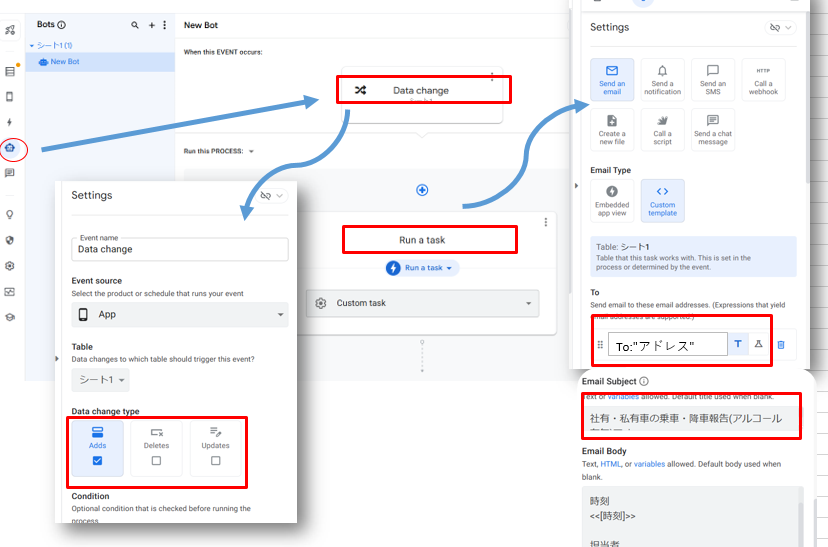Open expression flask button beside To field

click(758, 344)
